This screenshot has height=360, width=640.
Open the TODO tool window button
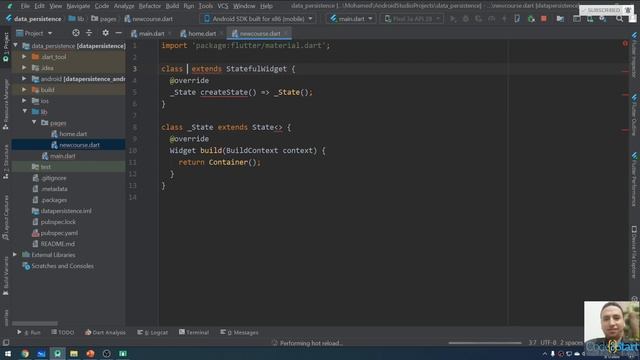coord(63,333)
